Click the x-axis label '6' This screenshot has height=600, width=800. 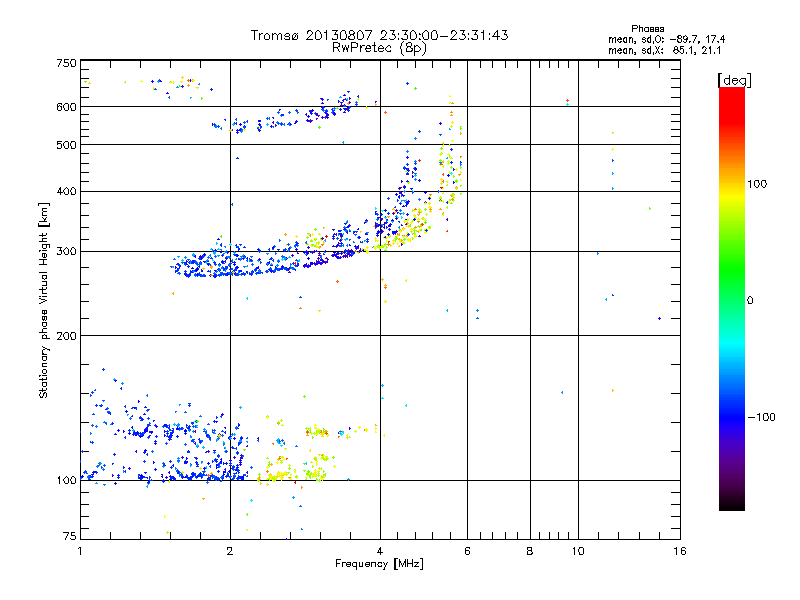point(467,551)
